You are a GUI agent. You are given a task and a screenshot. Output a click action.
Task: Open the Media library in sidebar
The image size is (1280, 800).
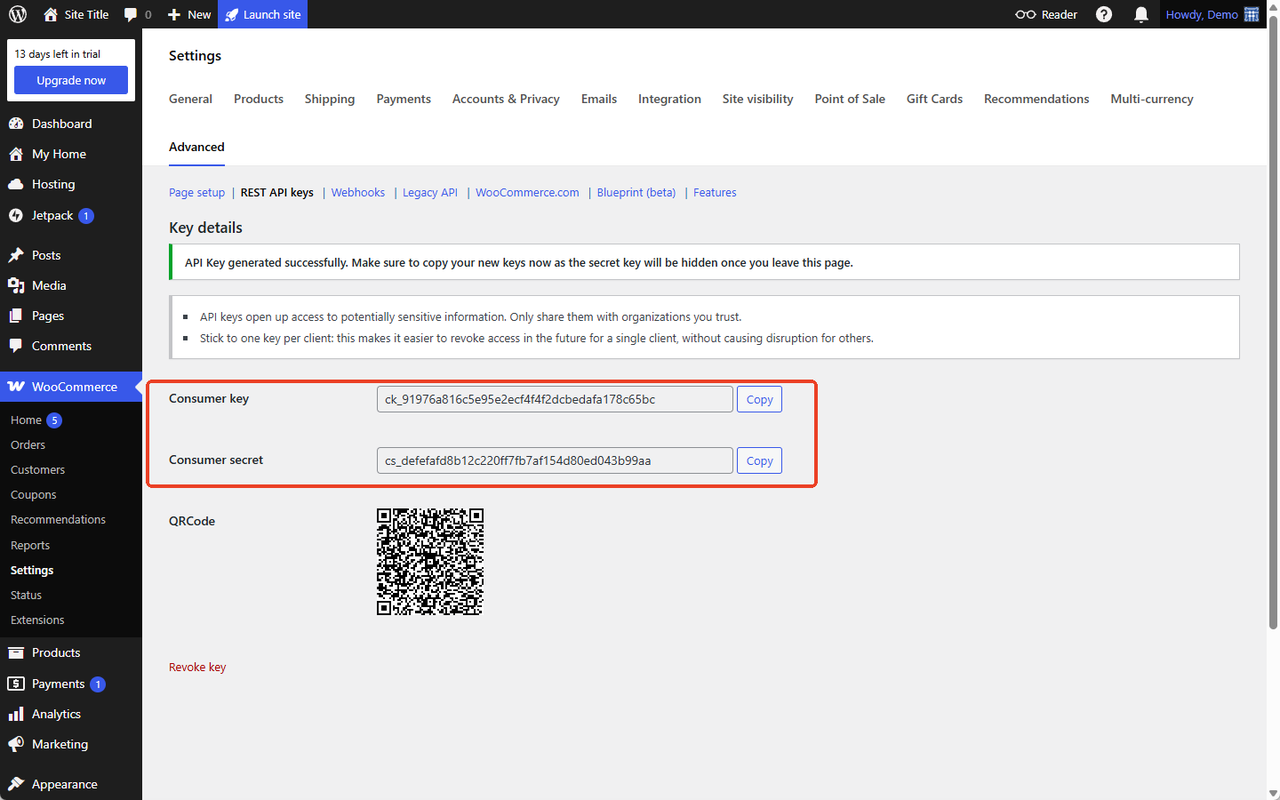tap(48, 285)
